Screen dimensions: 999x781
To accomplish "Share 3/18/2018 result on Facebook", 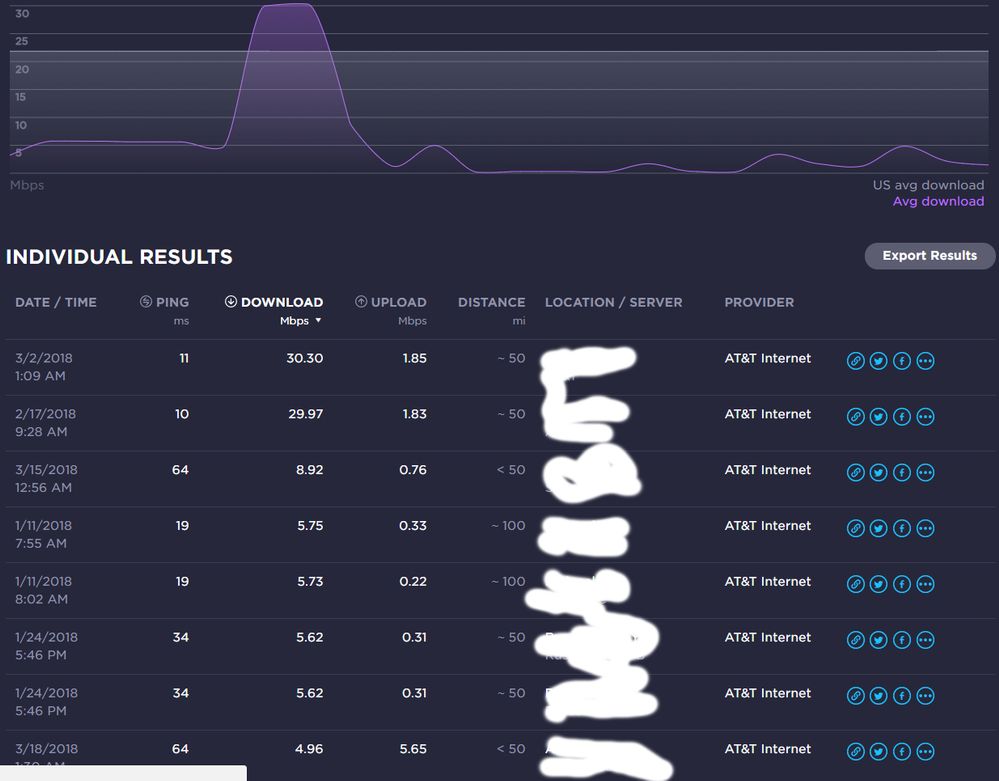I will pos(902,752).
